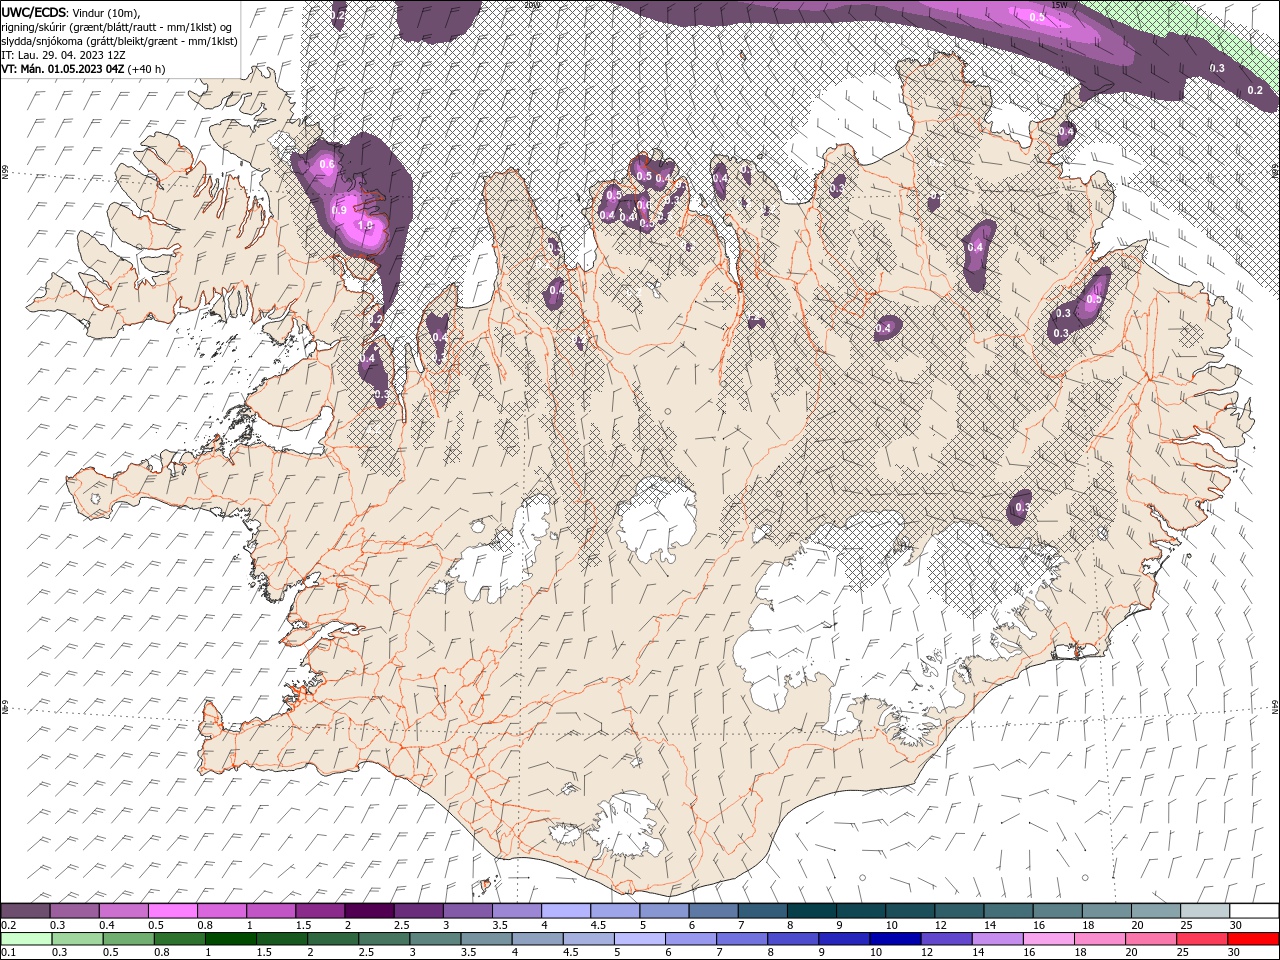The image size is (1280, 960).
Task: Click the darkest mauve 0.2–0.3 swatch on the upper snow scale
Action: (x=26, y=911)
